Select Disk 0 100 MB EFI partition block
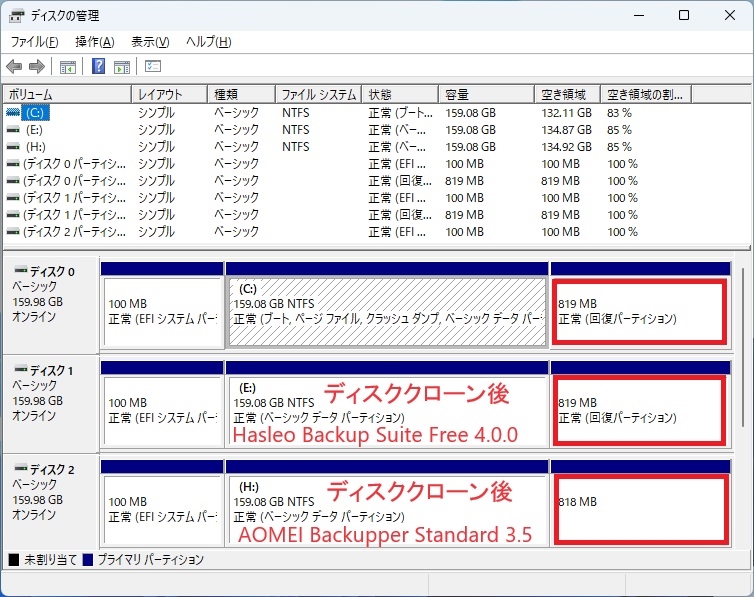This screenshot has height=597, width=754. click(x=162, y=311)
